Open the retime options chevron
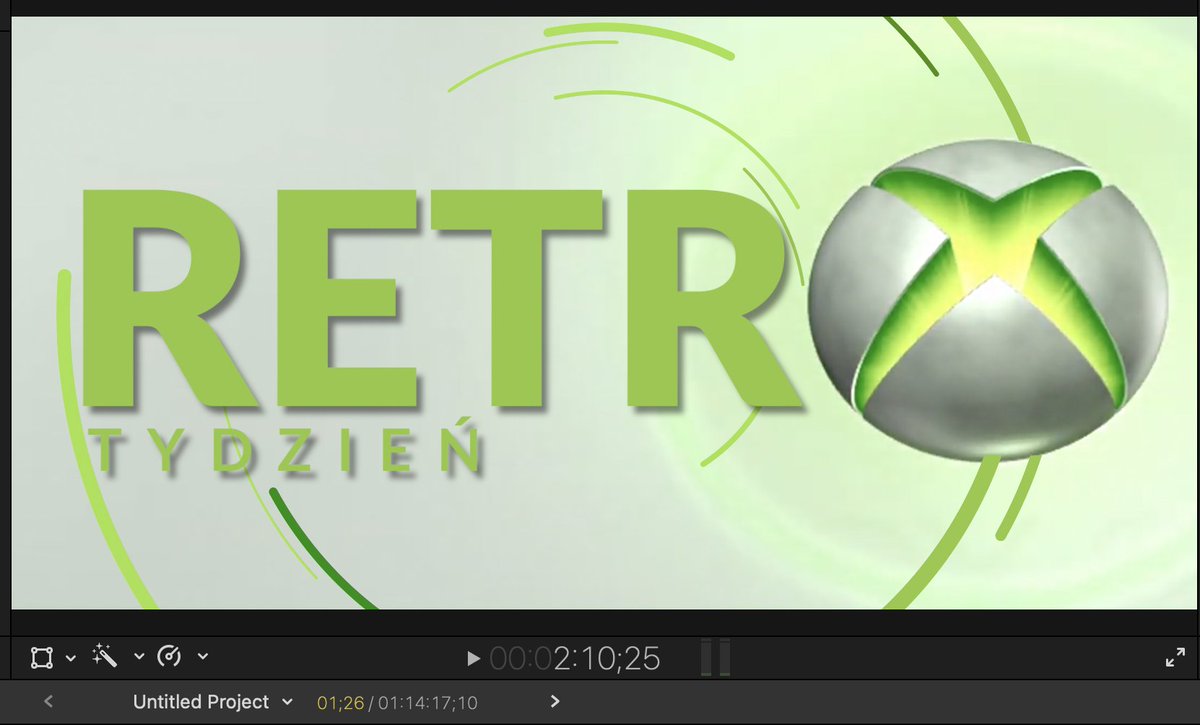Viewport: 1200px width, 725px height. pyautogui.click(x=203, y=657)
